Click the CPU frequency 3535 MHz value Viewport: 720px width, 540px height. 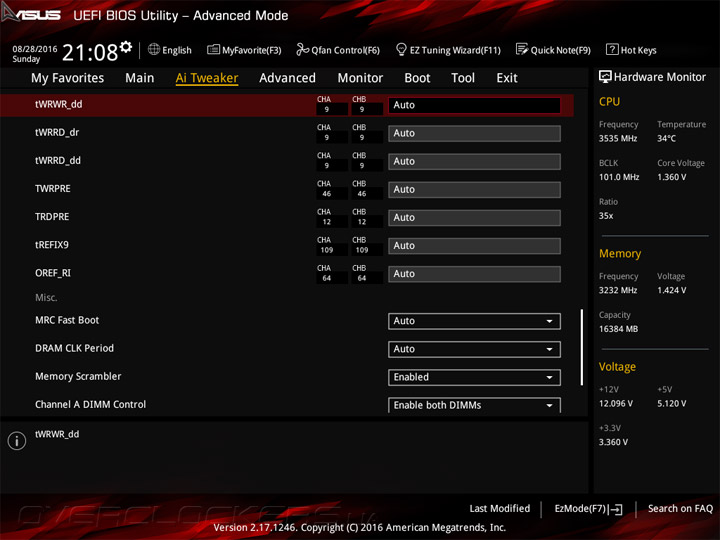coord(618,138)
